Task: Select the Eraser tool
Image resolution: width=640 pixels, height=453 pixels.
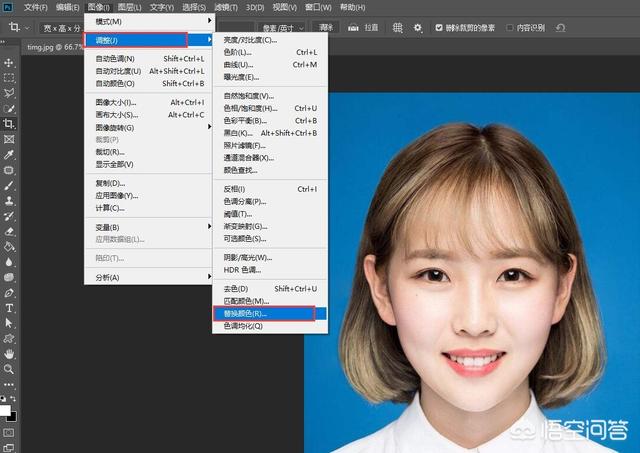Action: [x=9, y=231]
